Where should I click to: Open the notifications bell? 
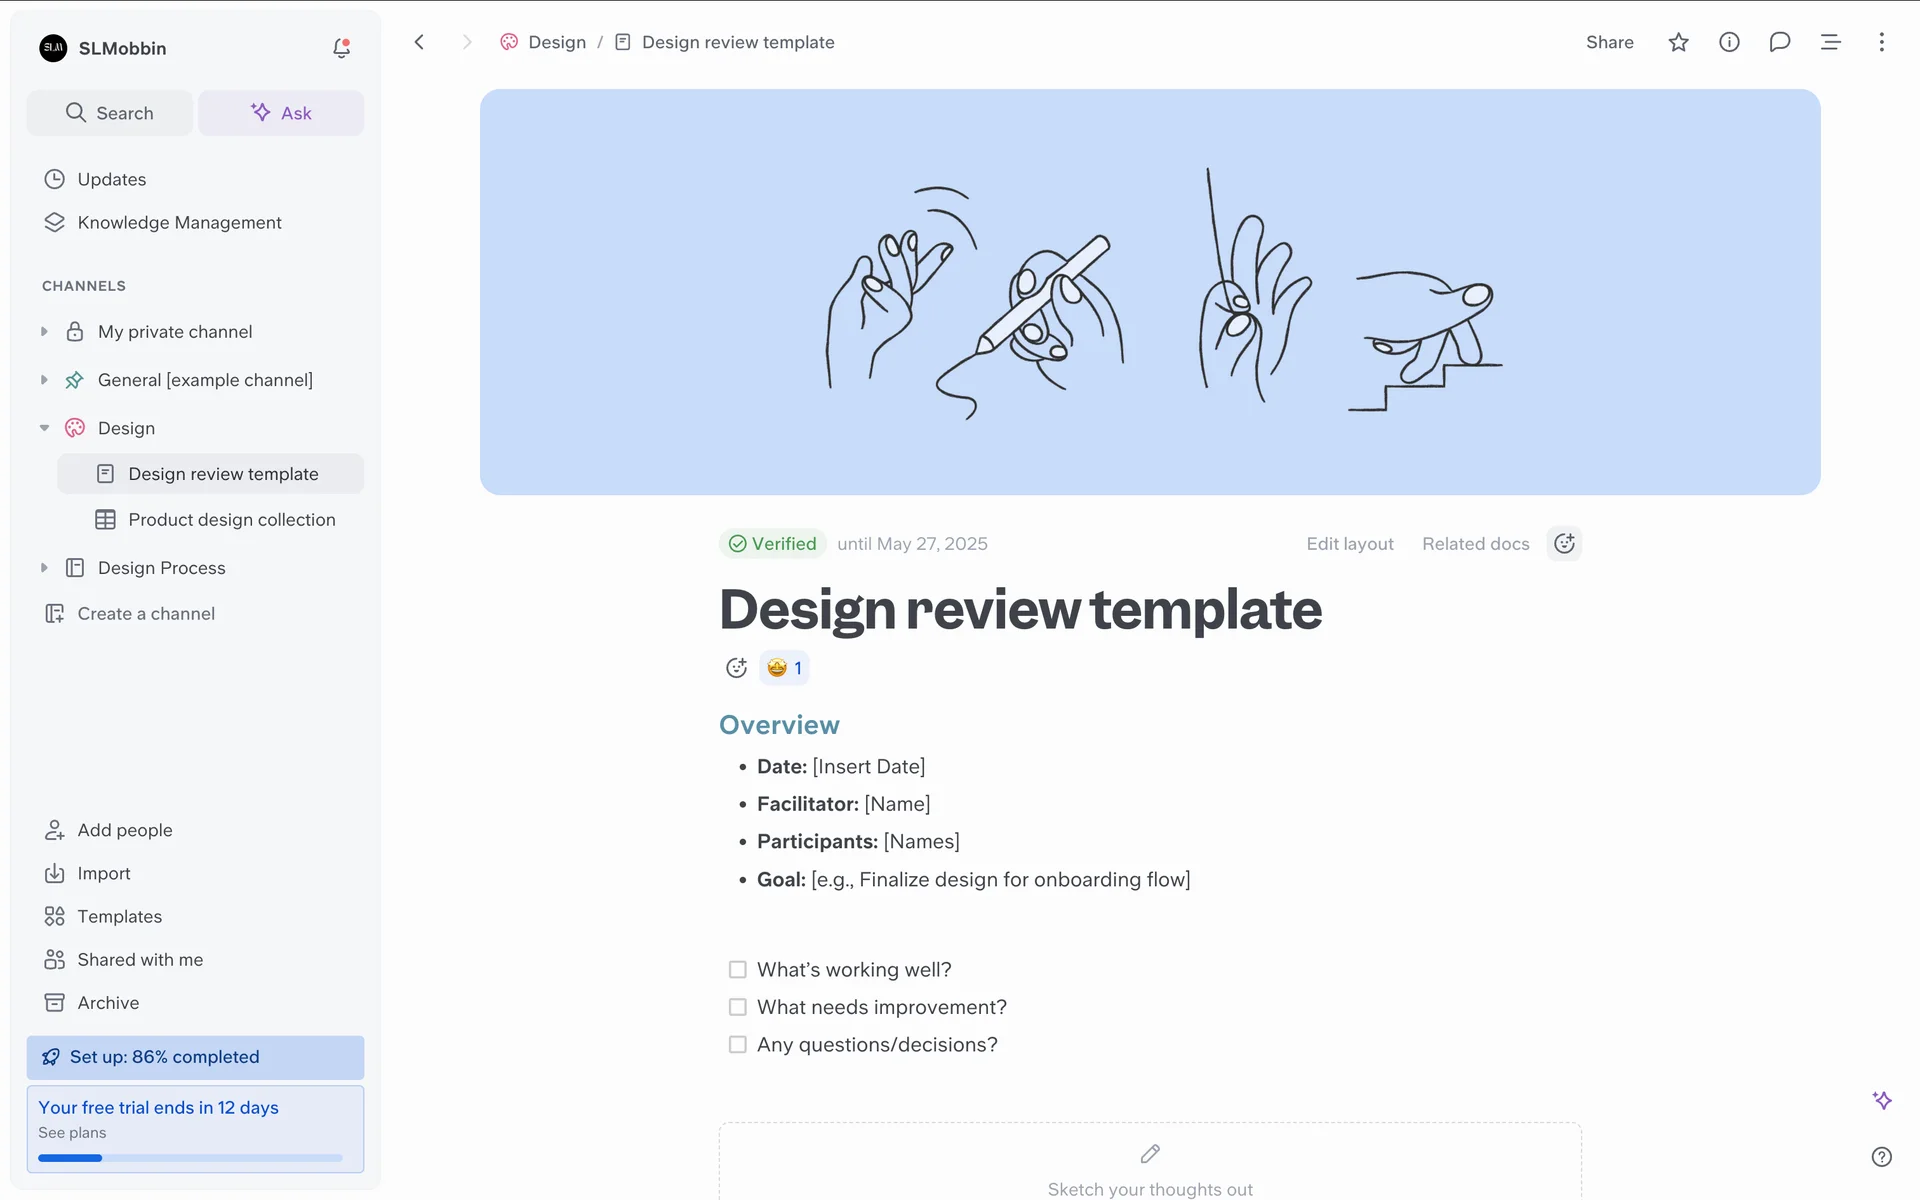(x=341, y=48)
